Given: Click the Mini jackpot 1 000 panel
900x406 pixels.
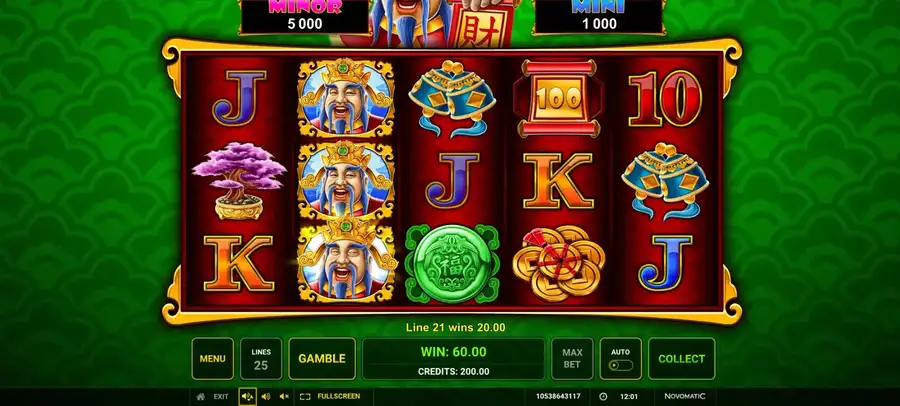Looking at the screenshot, I should point(598,17).
